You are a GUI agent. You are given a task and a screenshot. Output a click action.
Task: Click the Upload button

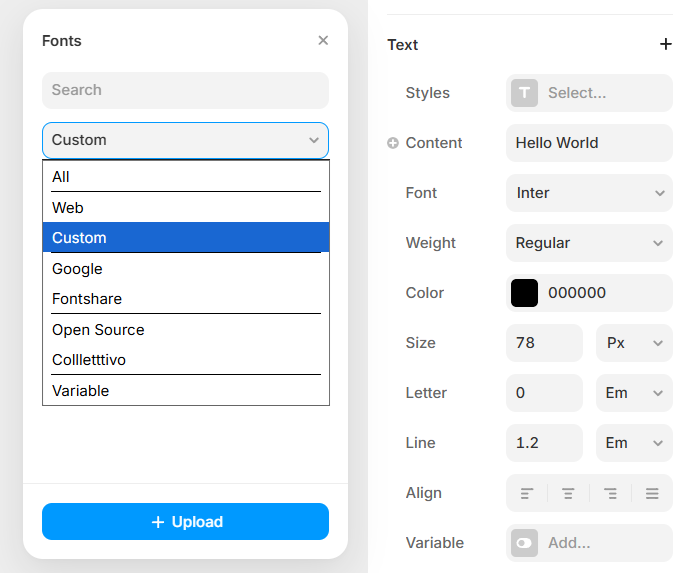pyautogui.click(x=185, y=522)
